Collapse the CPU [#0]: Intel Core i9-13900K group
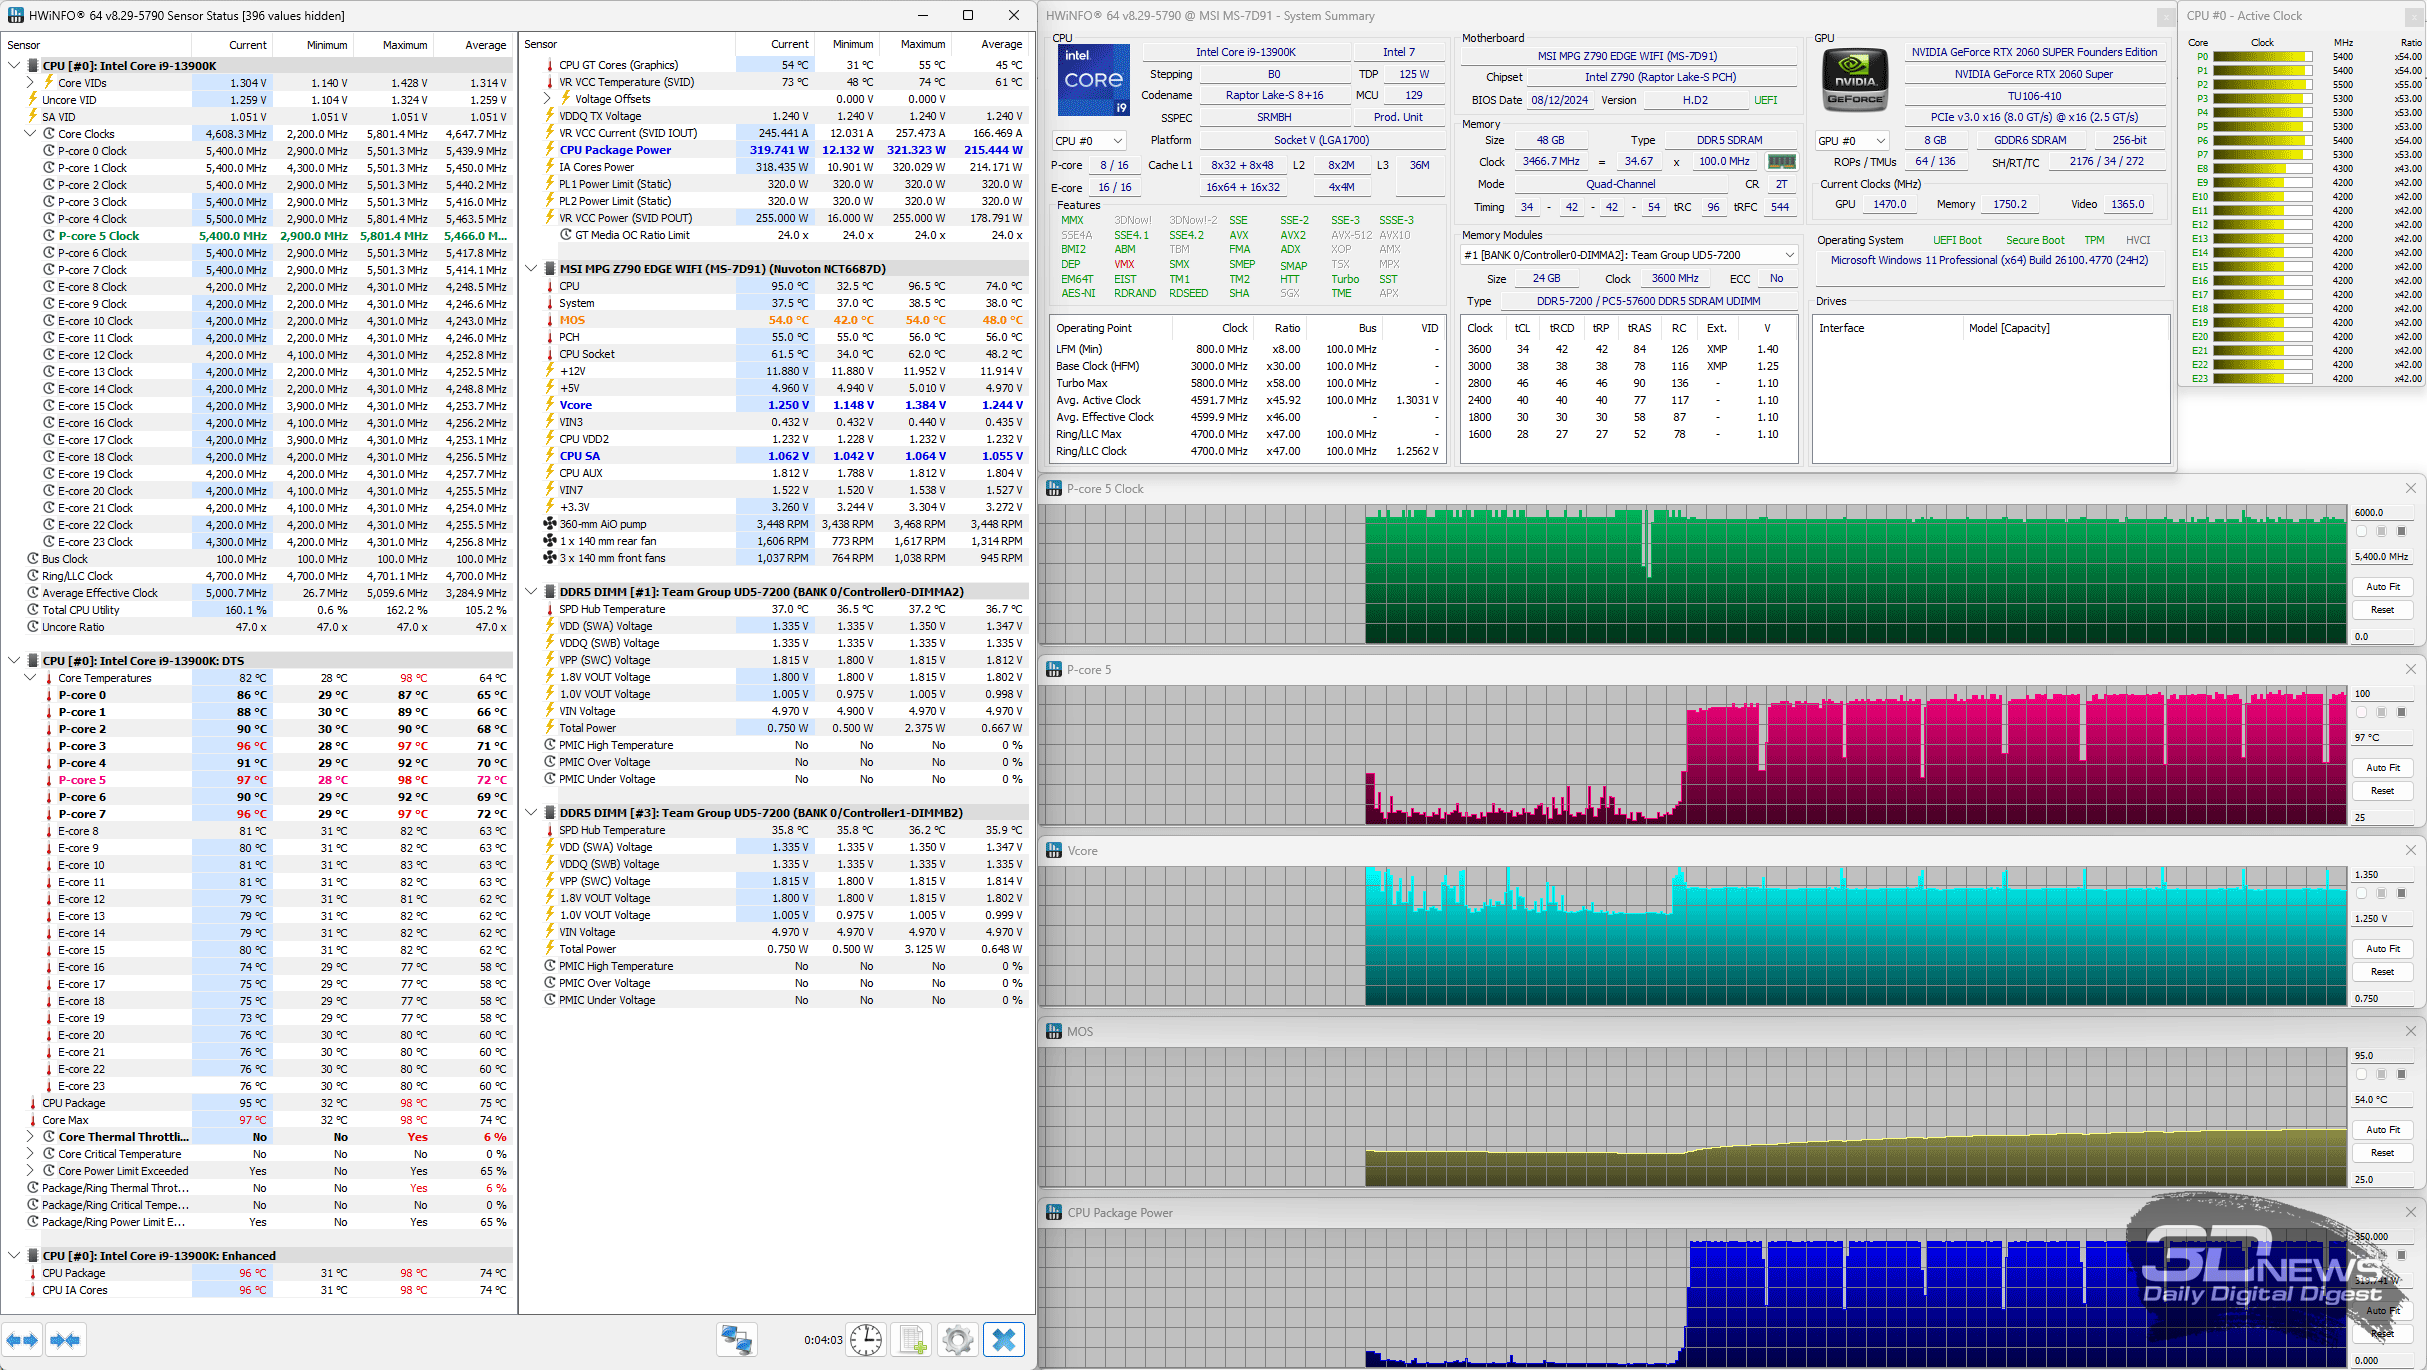The height and width of the screenshot is (1370, 2427). (14, 66)
